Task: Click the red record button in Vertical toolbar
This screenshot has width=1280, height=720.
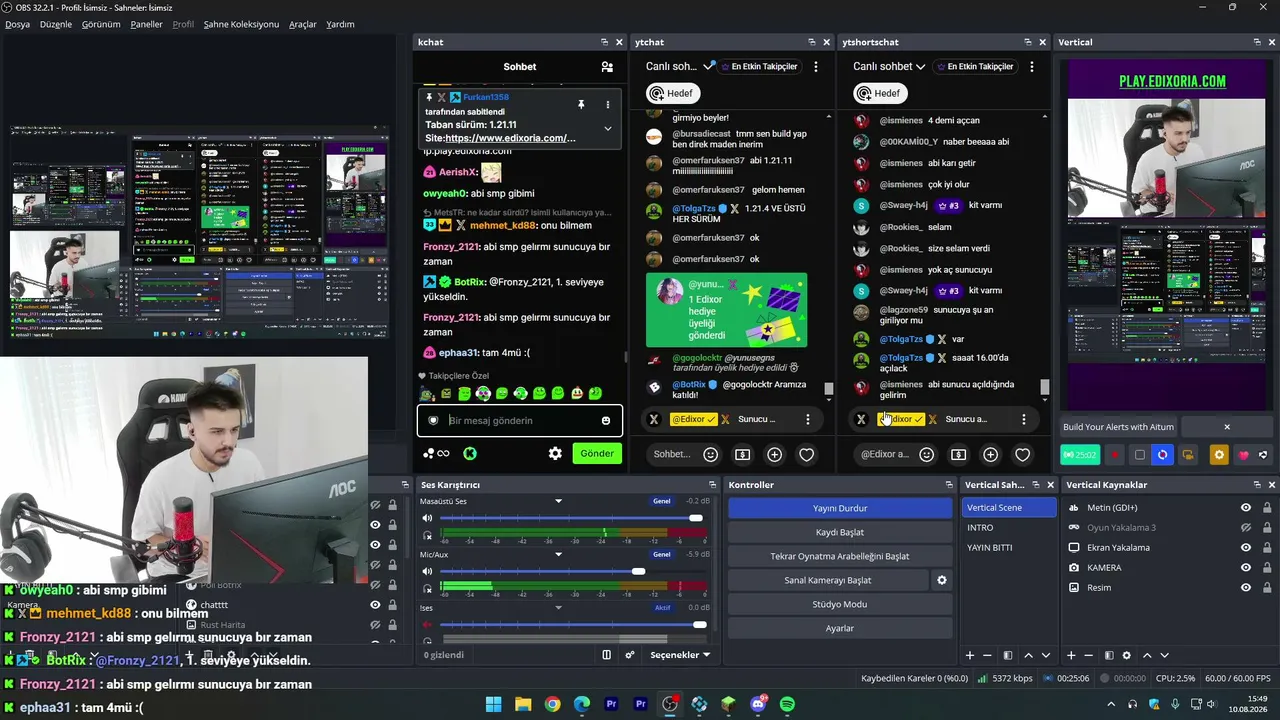Action: tap(1115, 455)
